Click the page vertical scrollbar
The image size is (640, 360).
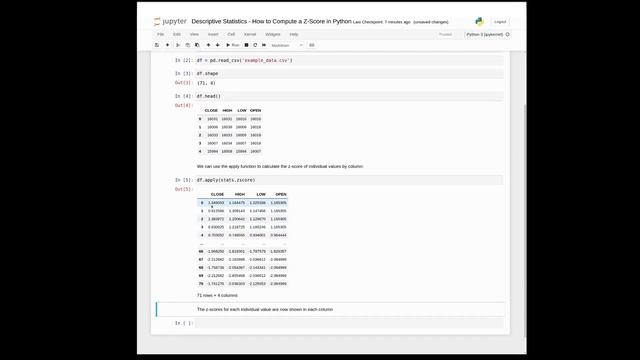coord(525,220)
